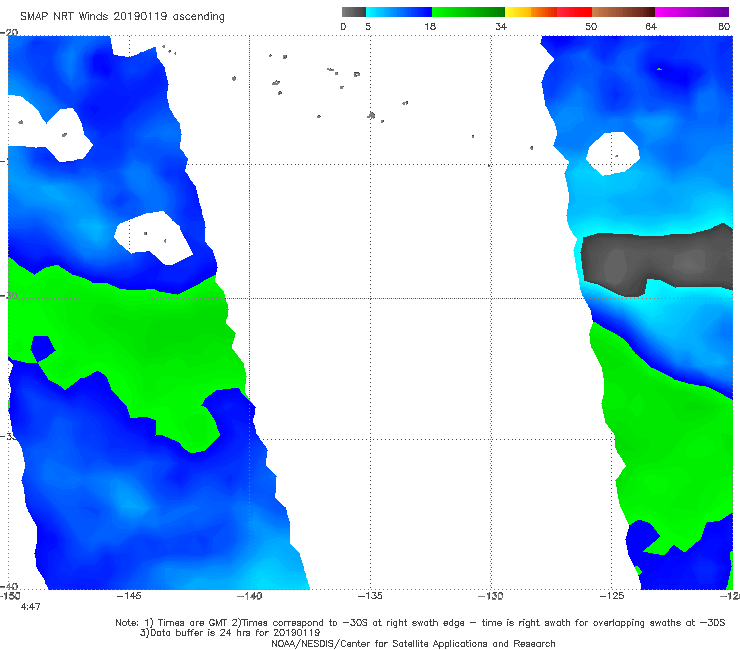
Task: Click the dark gray low-wind patch on right swath
Action: 657,260
